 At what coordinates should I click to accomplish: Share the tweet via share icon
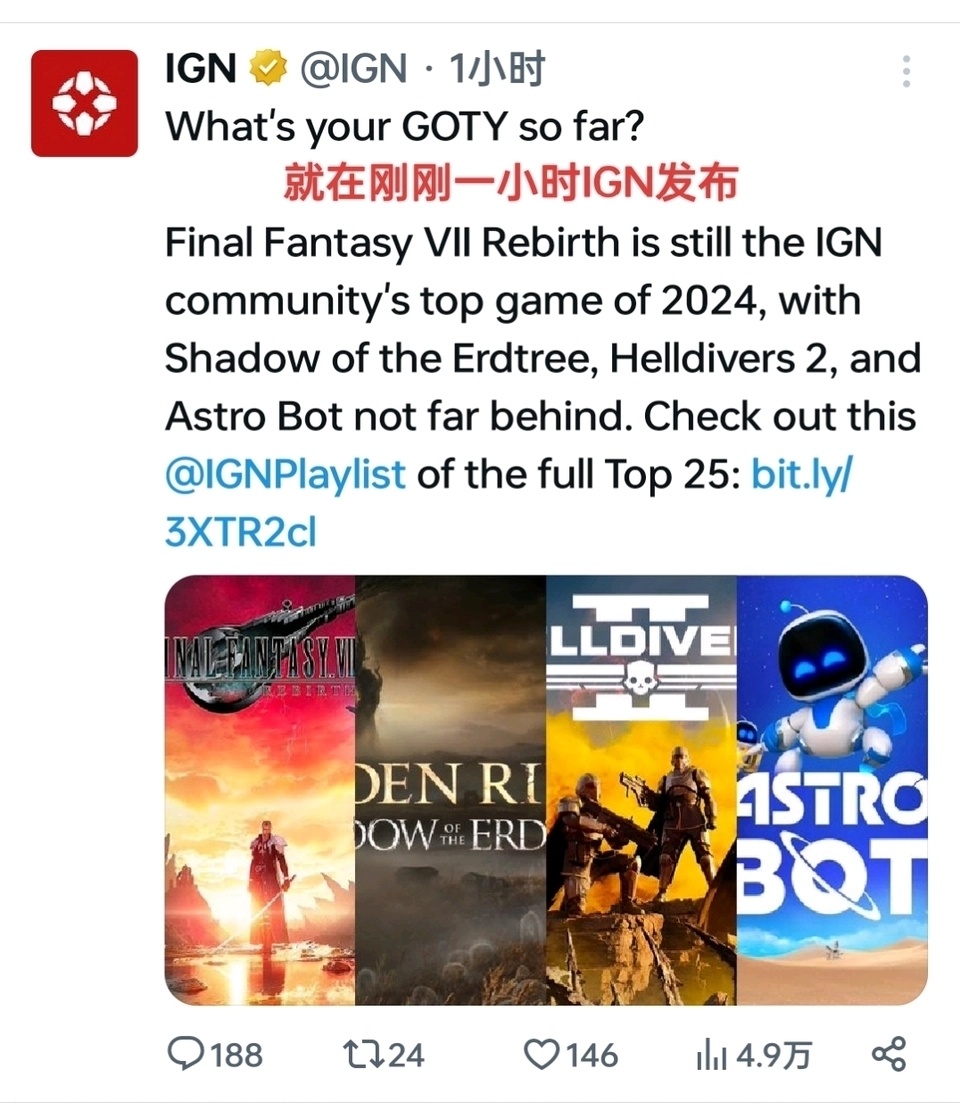(889, 1054)
